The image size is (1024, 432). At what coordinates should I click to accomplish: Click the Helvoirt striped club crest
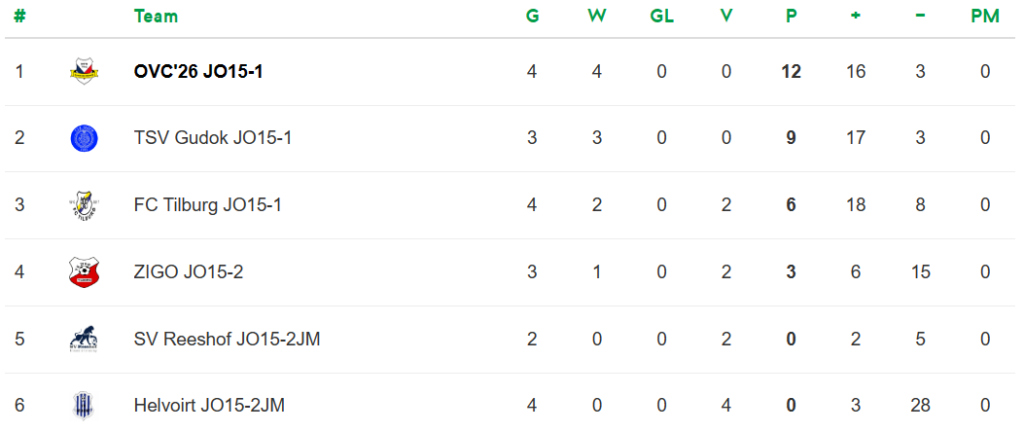84,405
